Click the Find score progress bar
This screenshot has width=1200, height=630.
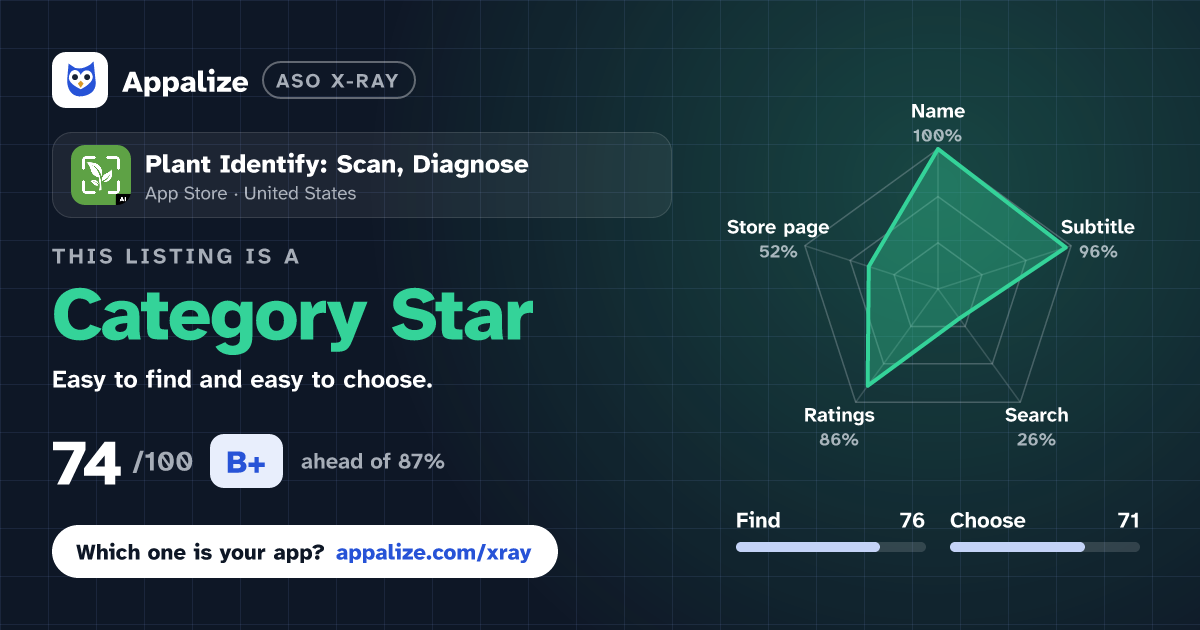[831, 547]
